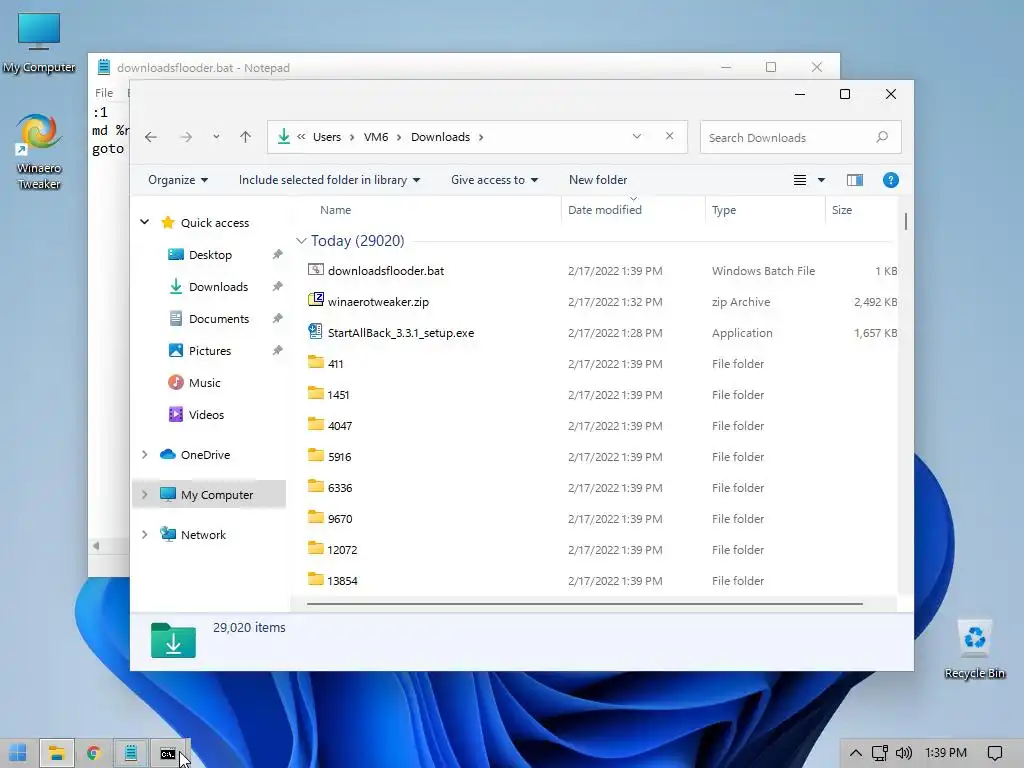Open Music in Quick access
The width and height of the screenshot is (1024, 768).
point(204,383)
